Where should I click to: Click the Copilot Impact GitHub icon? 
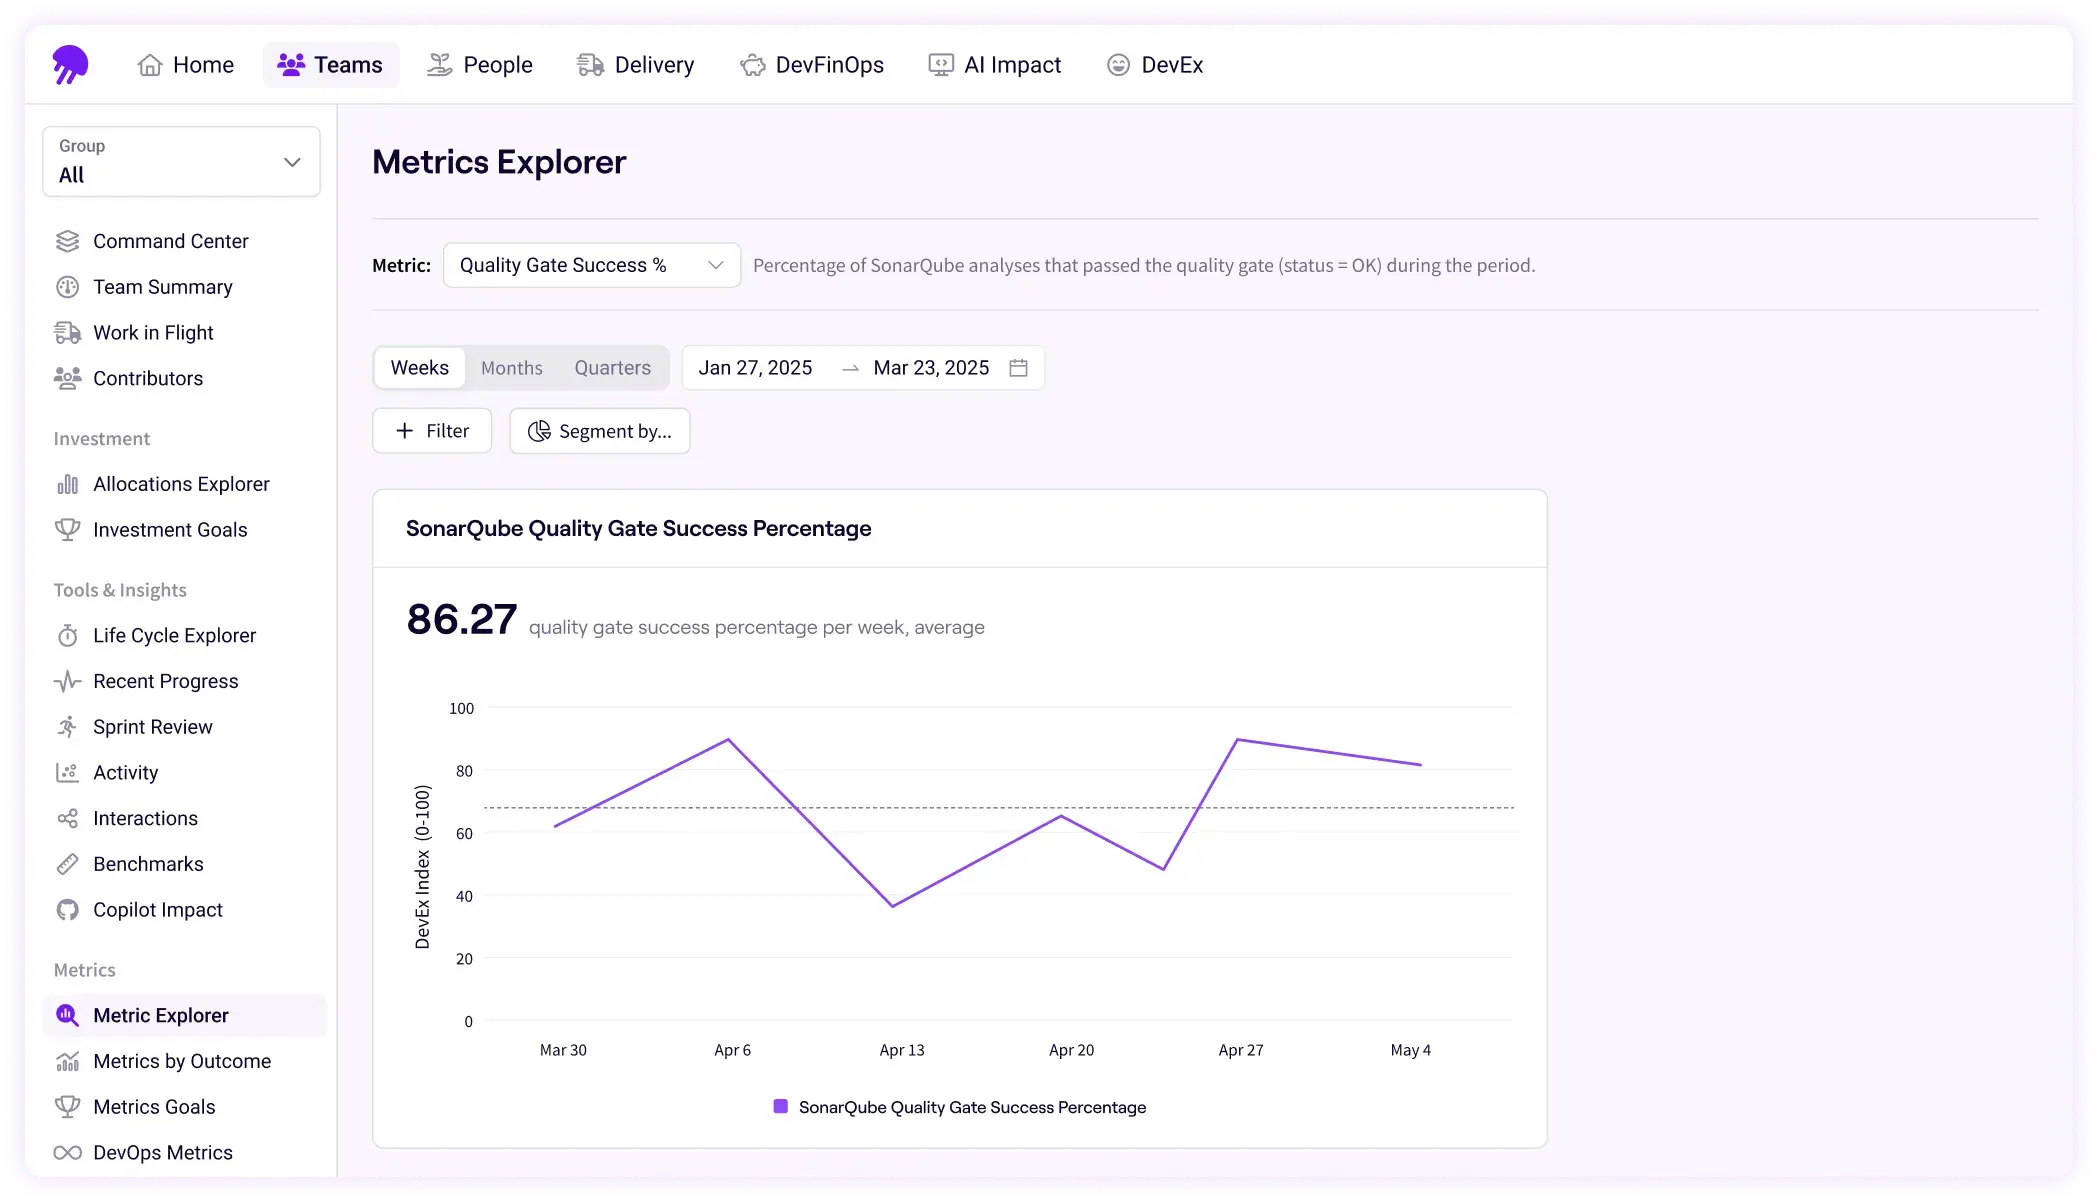click(67, 910)
